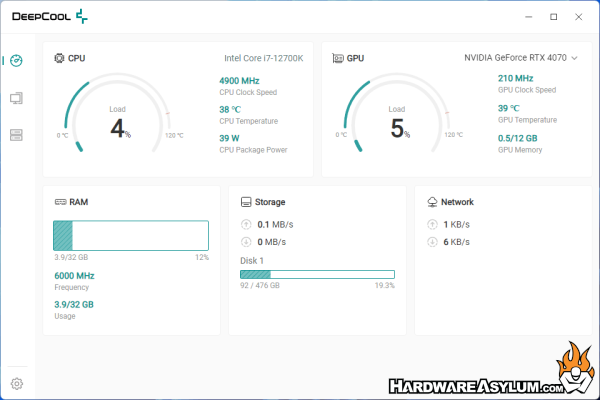Open the dashboard gauge sidebar icon
The height and width of the screenshot is (400, 600).
pos(16,60)
